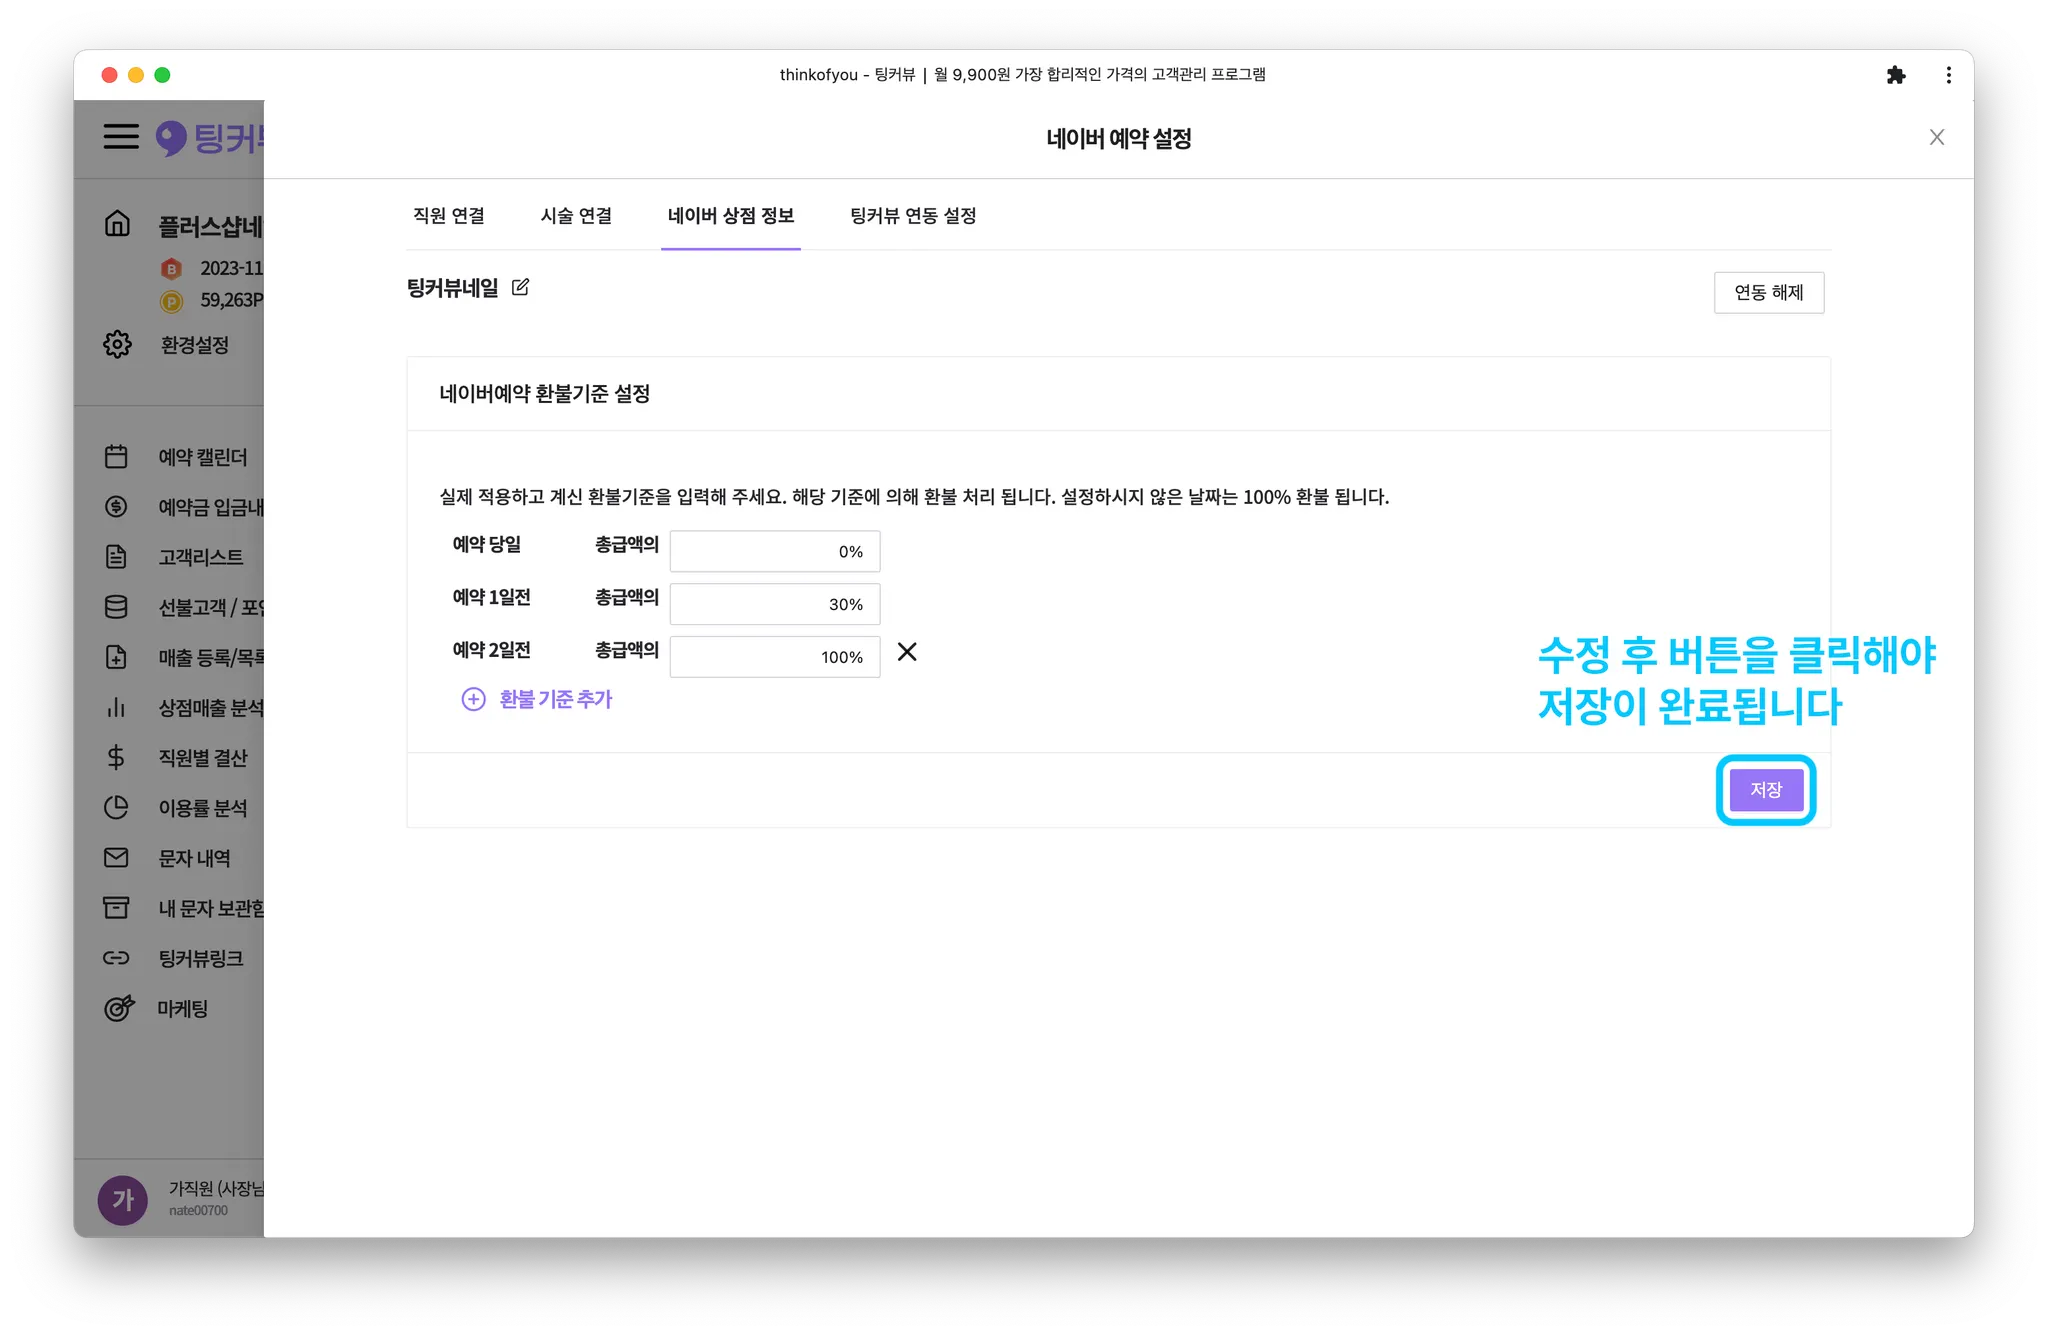Click the 문자 내역 envelope icon
The width and height of the screenshot is (2048, 1335).
coord(116,858)
